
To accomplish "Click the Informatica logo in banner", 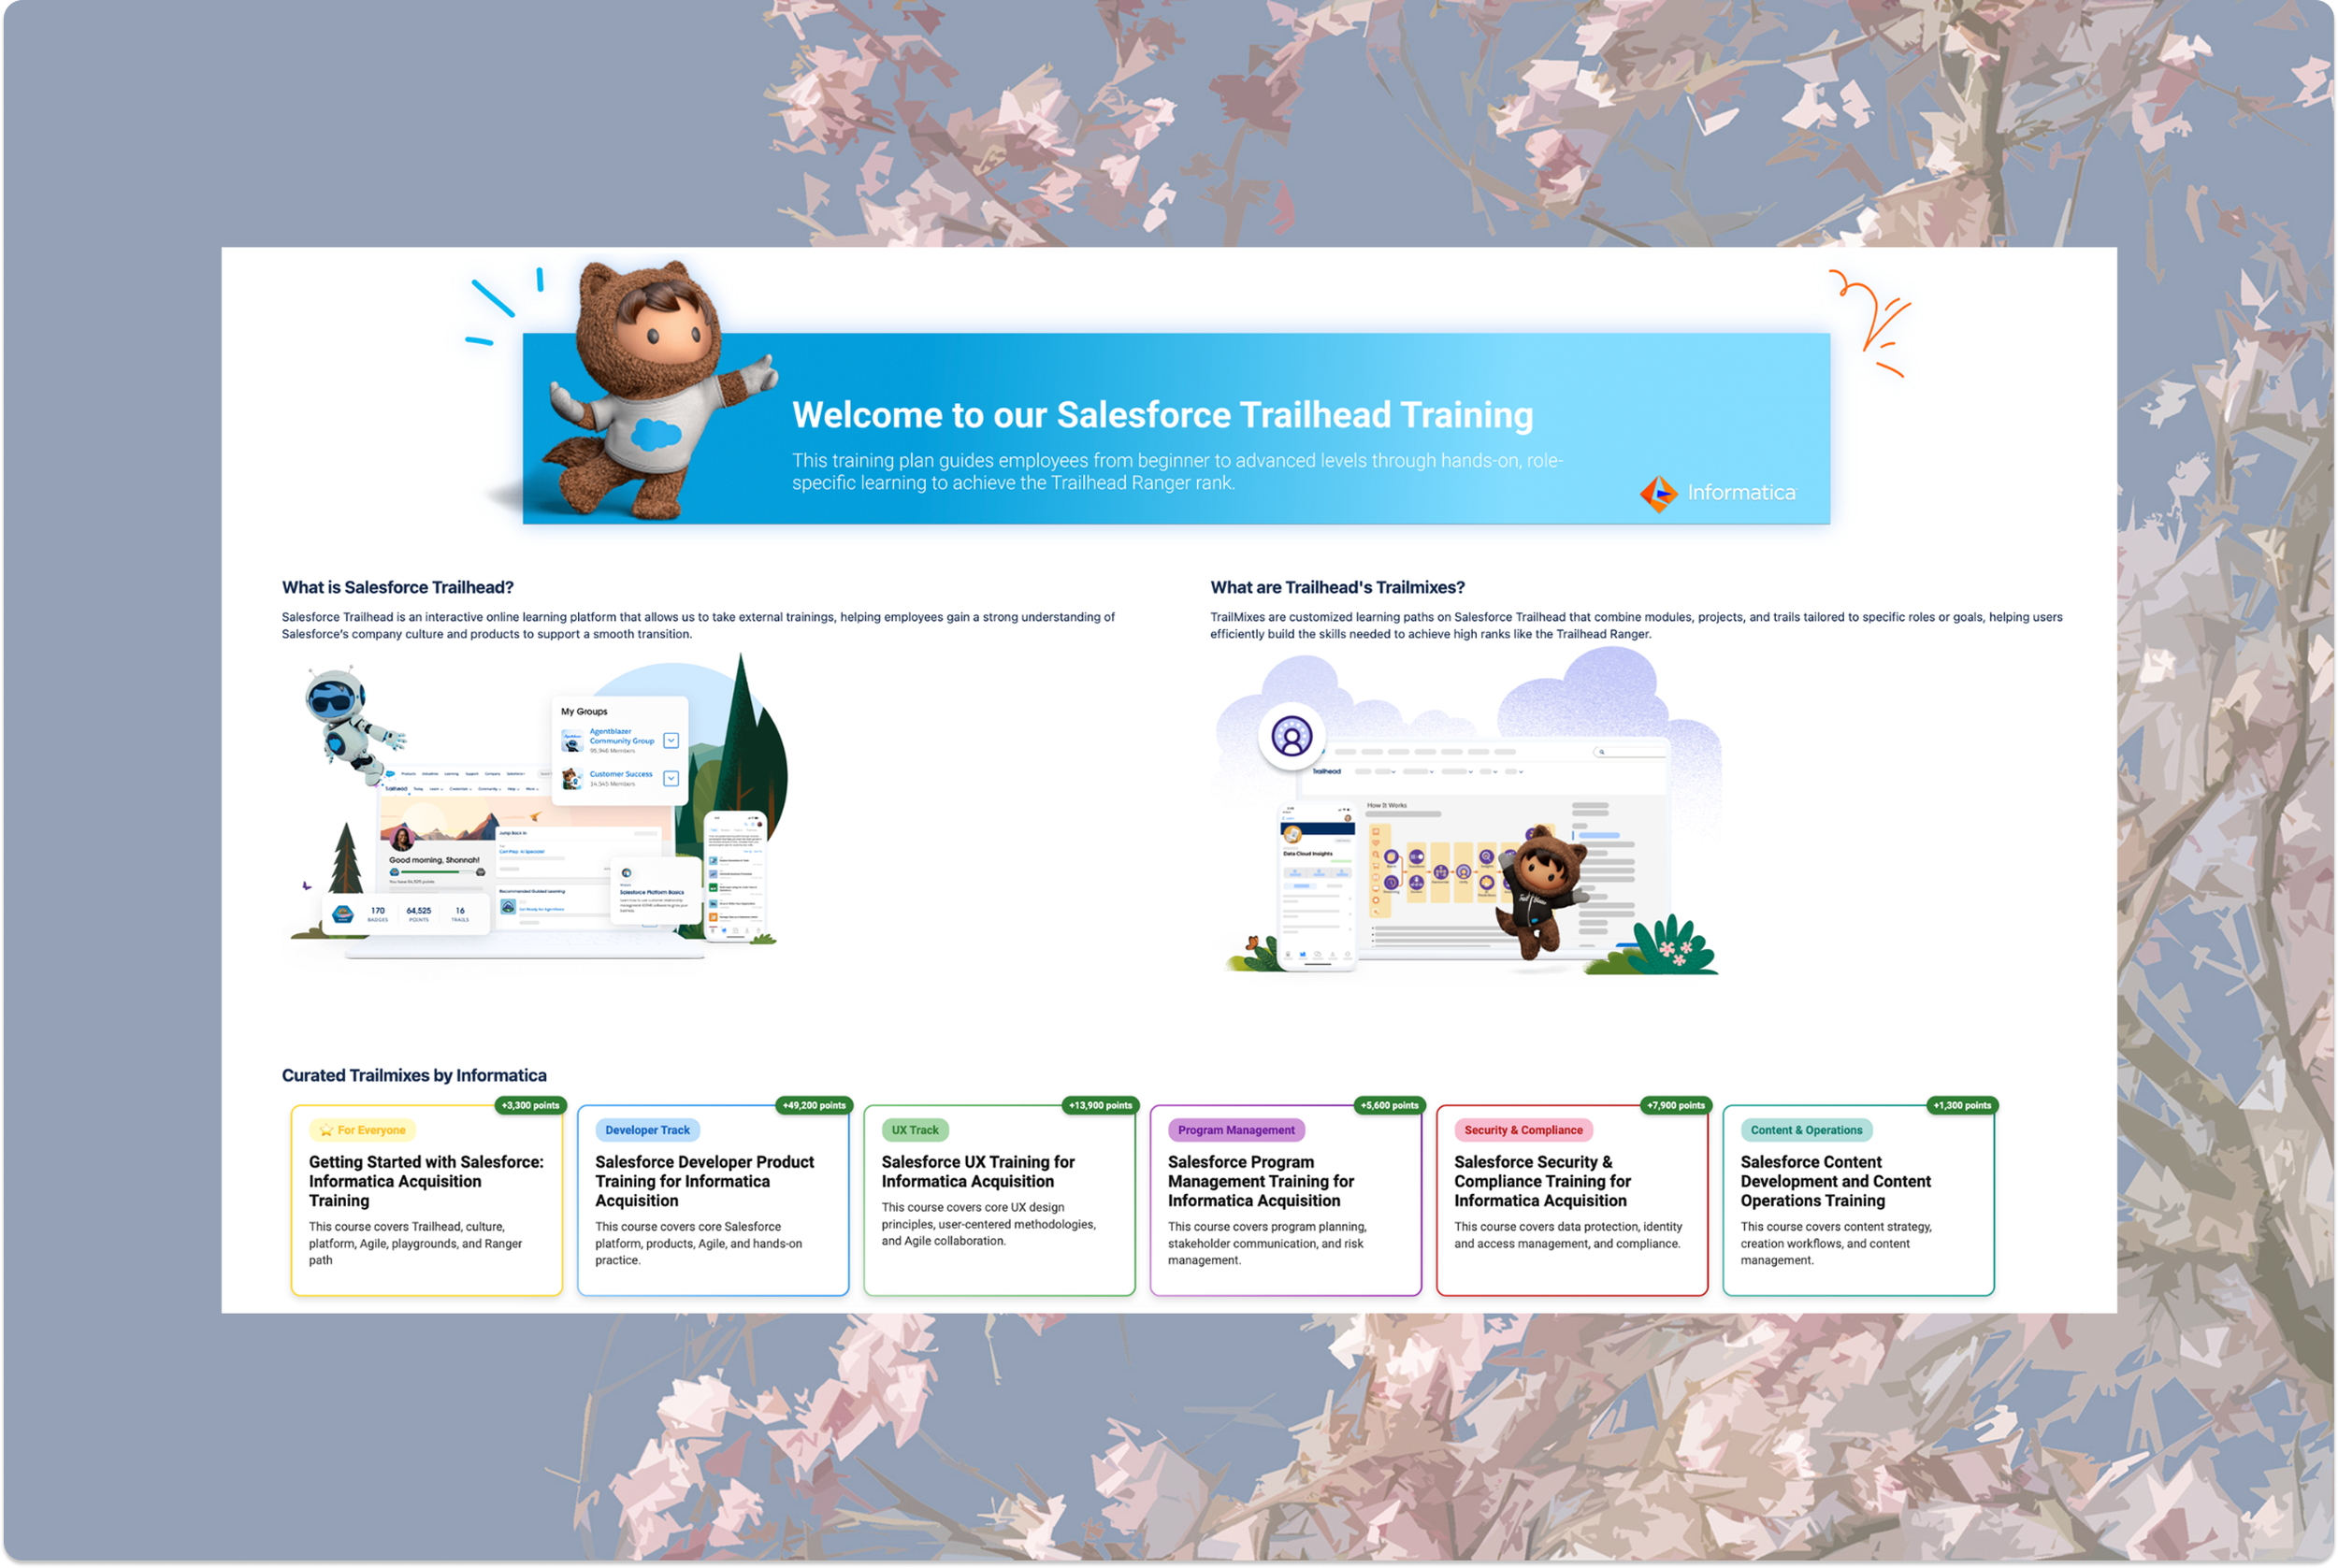I will [x=1717, y=492].
